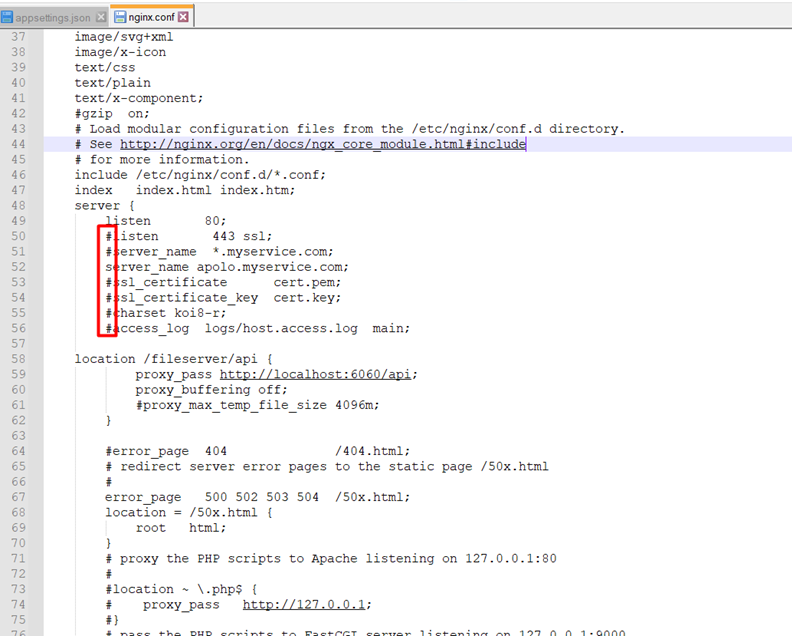Close the nginx.conf tab

click(x=183, y=17)
